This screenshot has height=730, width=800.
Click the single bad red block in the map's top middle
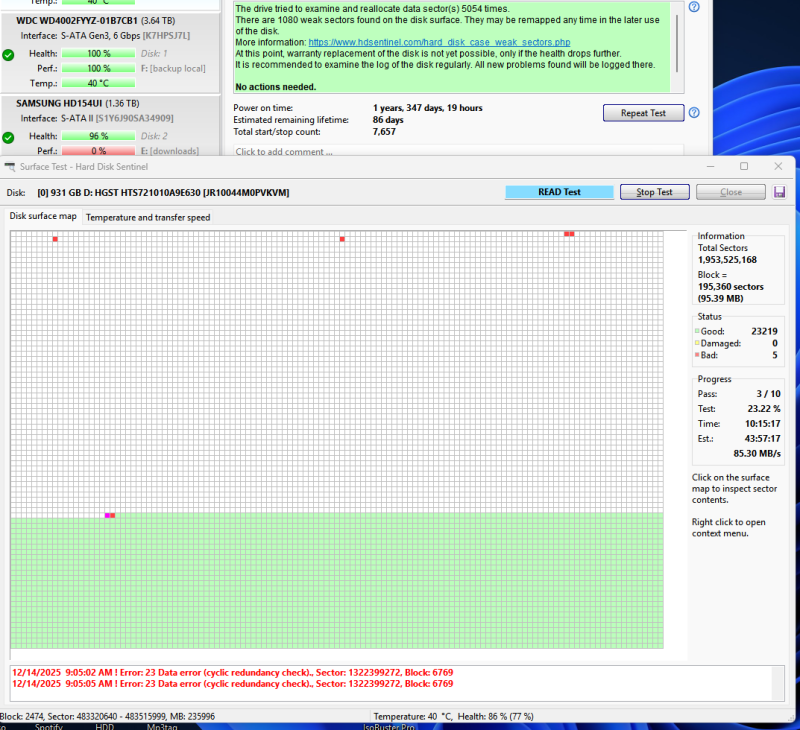(342, 239)
